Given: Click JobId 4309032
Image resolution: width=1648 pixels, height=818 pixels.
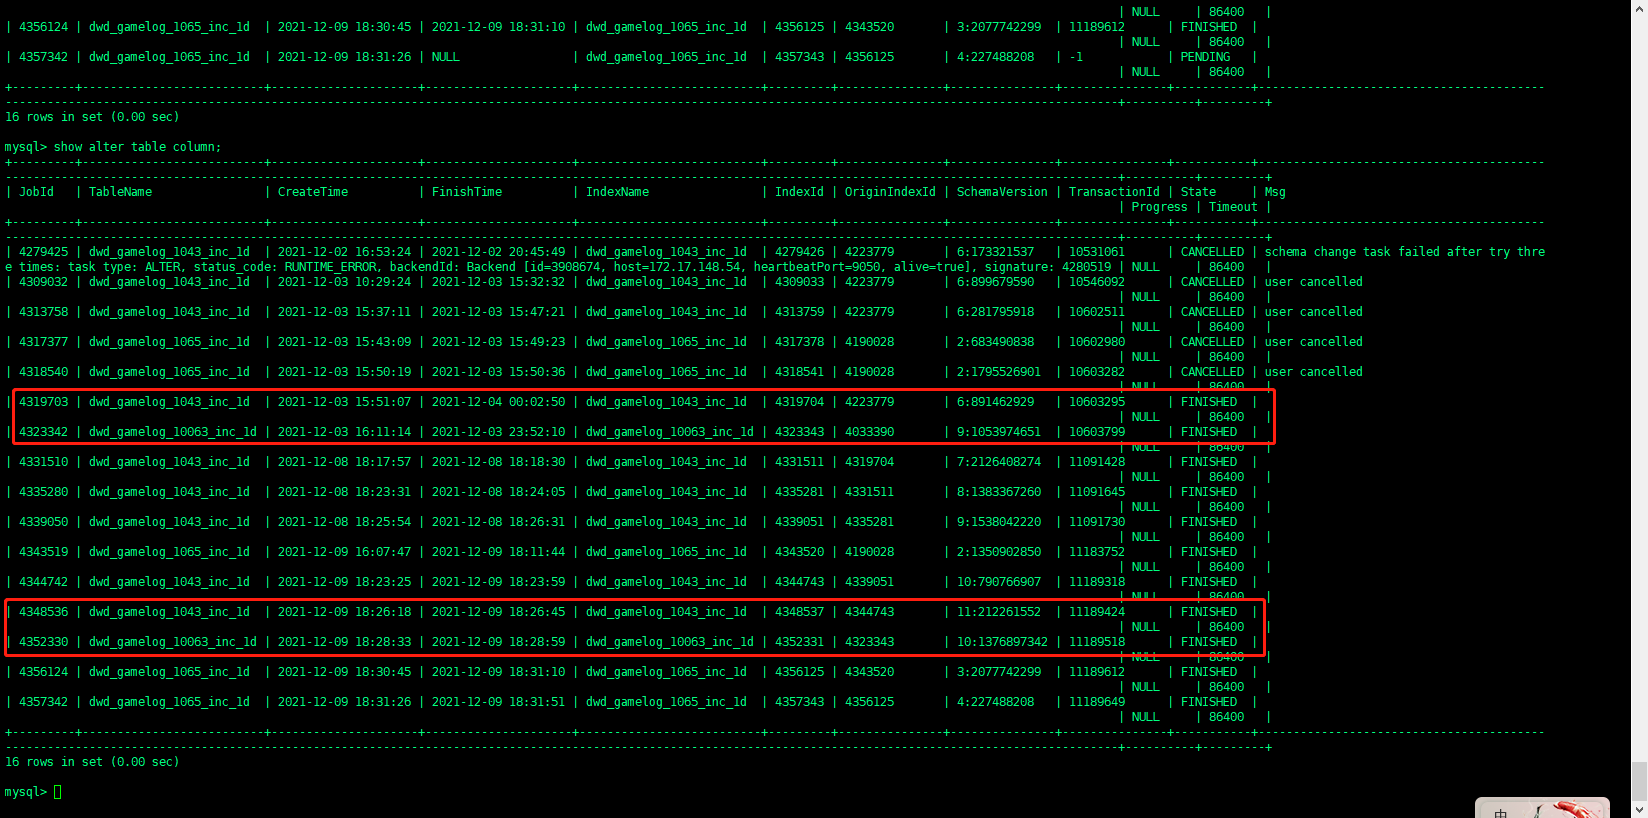Looking at the screenshot, I should 43,282.
